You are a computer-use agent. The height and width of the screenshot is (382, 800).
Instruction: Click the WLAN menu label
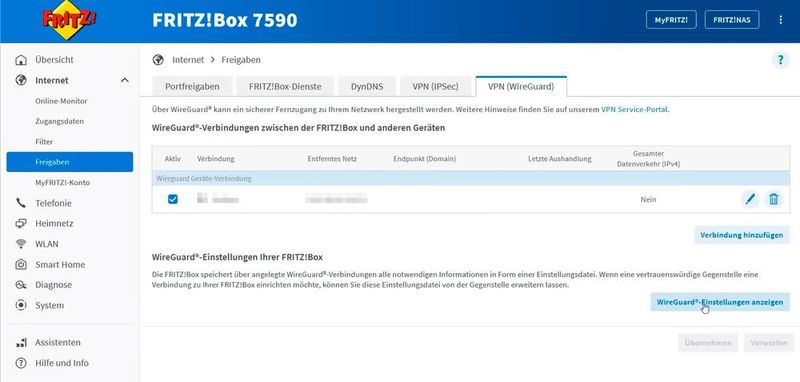coord(46,244)
